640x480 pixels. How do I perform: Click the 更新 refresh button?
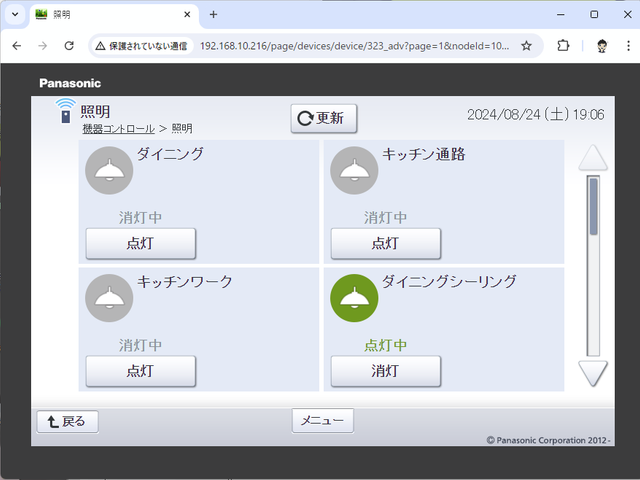pyautogui.click(x=324, y=118)
